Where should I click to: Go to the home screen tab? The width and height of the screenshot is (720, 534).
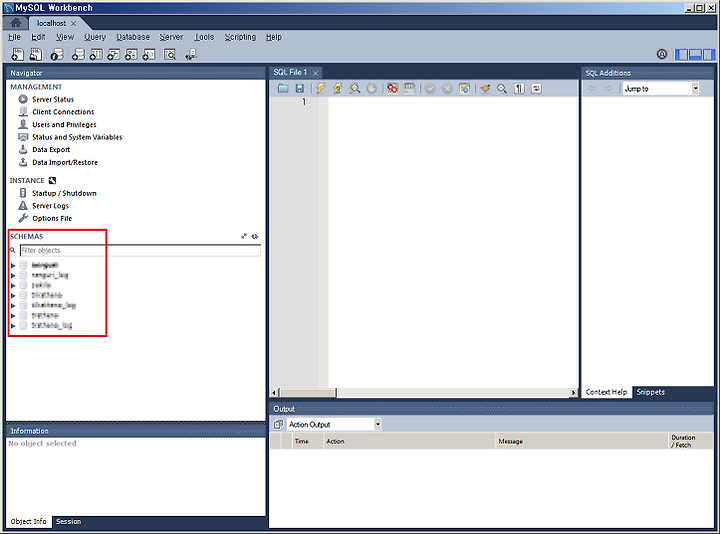[x=16, y=22]
